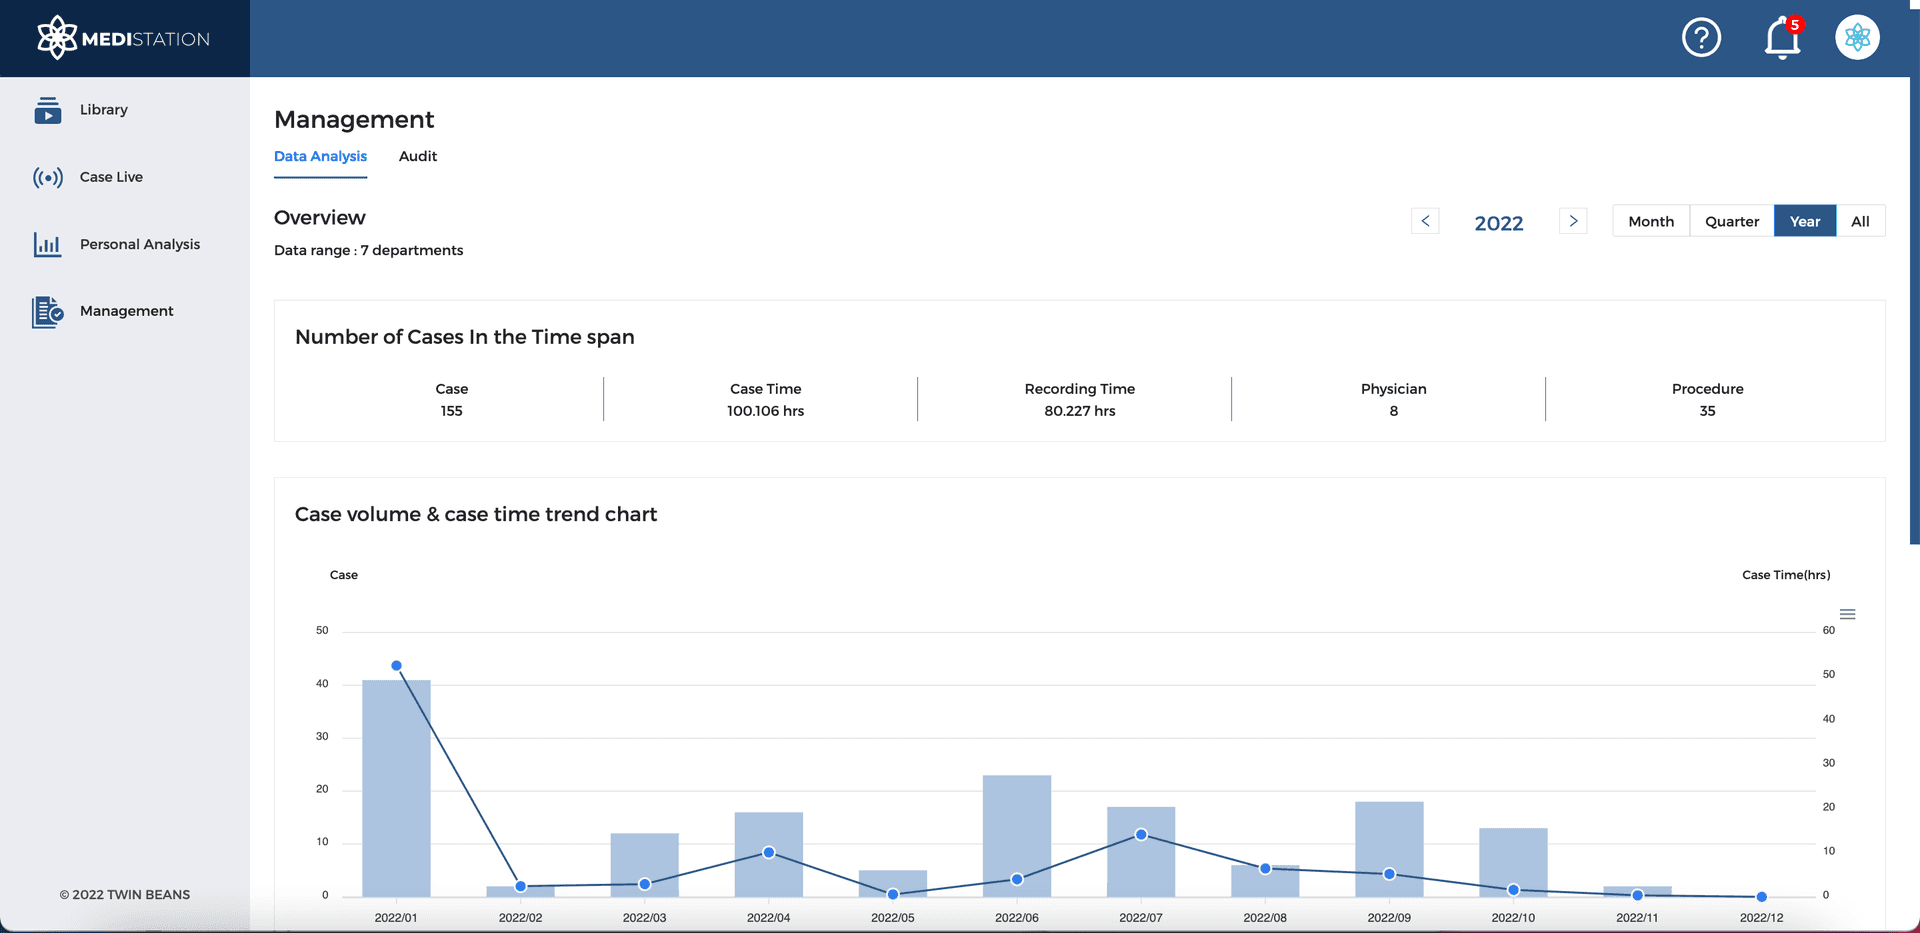Enable the Quarter time range filter
Screen dimensions: 1920x933
click(x=1731, y=220)
